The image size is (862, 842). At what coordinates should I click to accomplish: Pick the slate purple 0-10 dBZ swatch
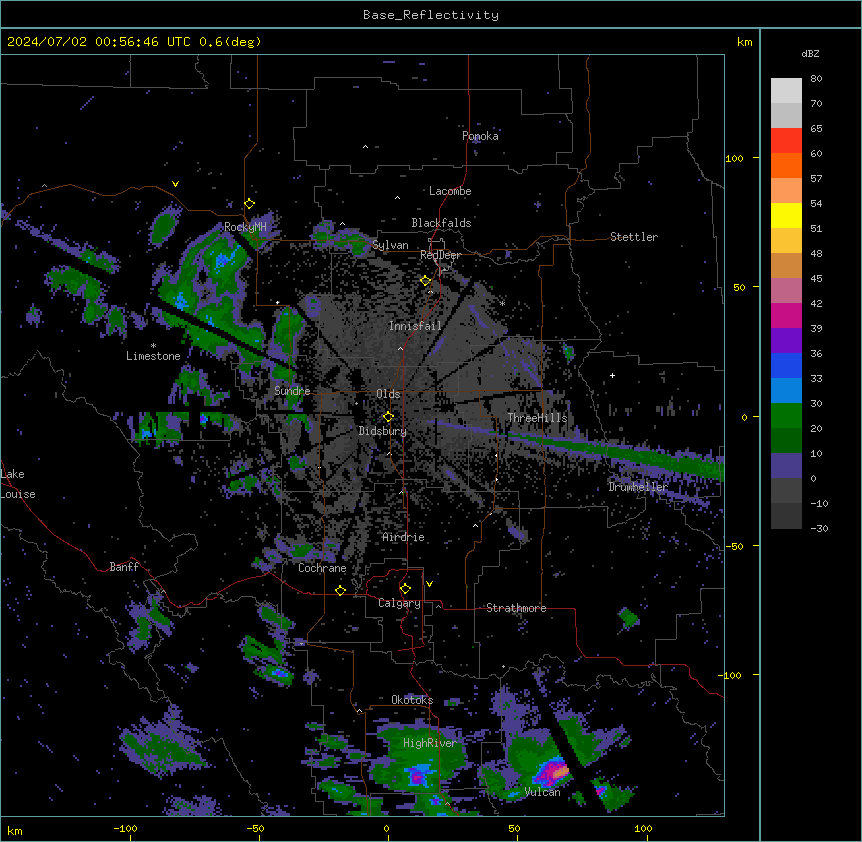click(x=786, y=466)
